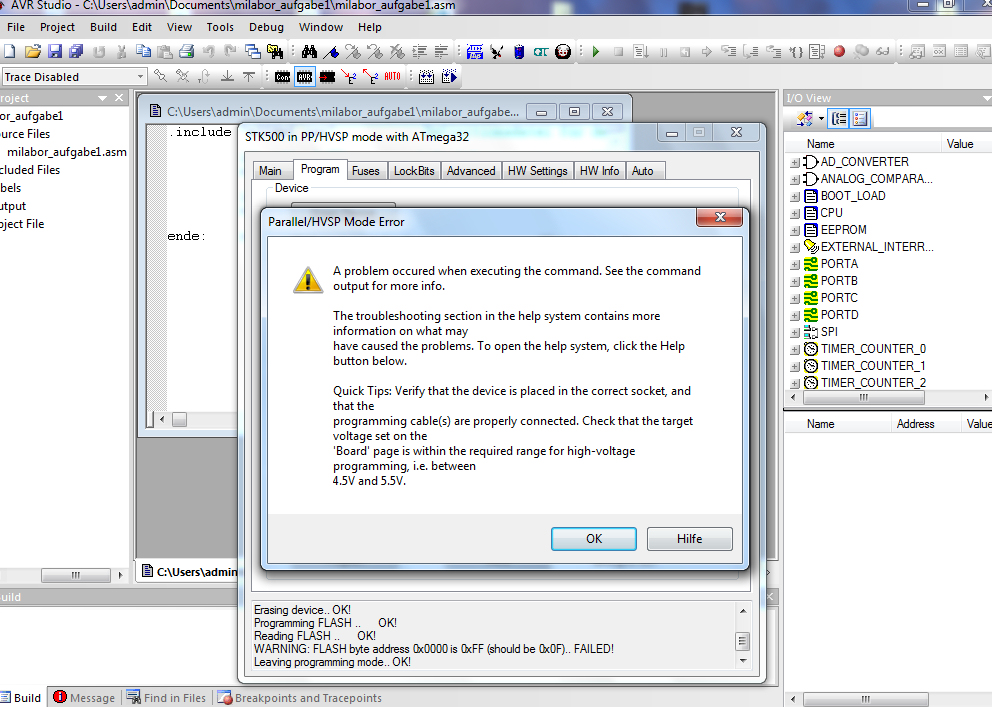Click the blue memory download icon
The image size is (992, 707).
[426, 77]
